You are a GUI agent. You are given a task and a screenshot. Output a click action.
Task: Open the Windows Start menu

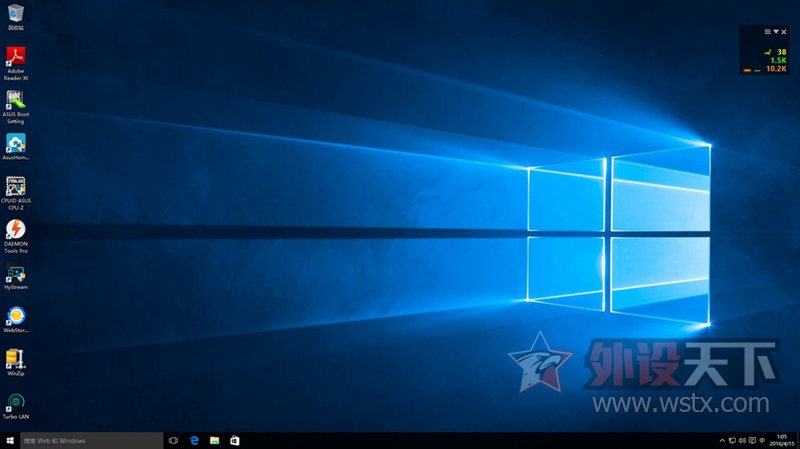(10, 440)
